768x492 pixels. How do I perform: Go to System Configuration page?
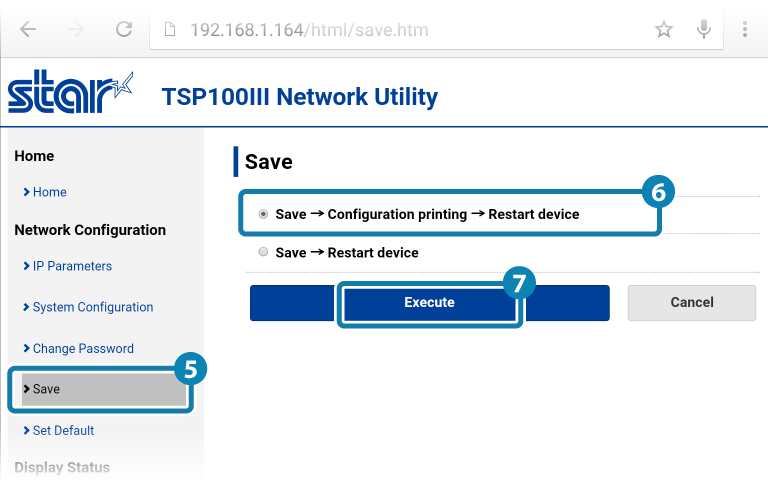92,307
